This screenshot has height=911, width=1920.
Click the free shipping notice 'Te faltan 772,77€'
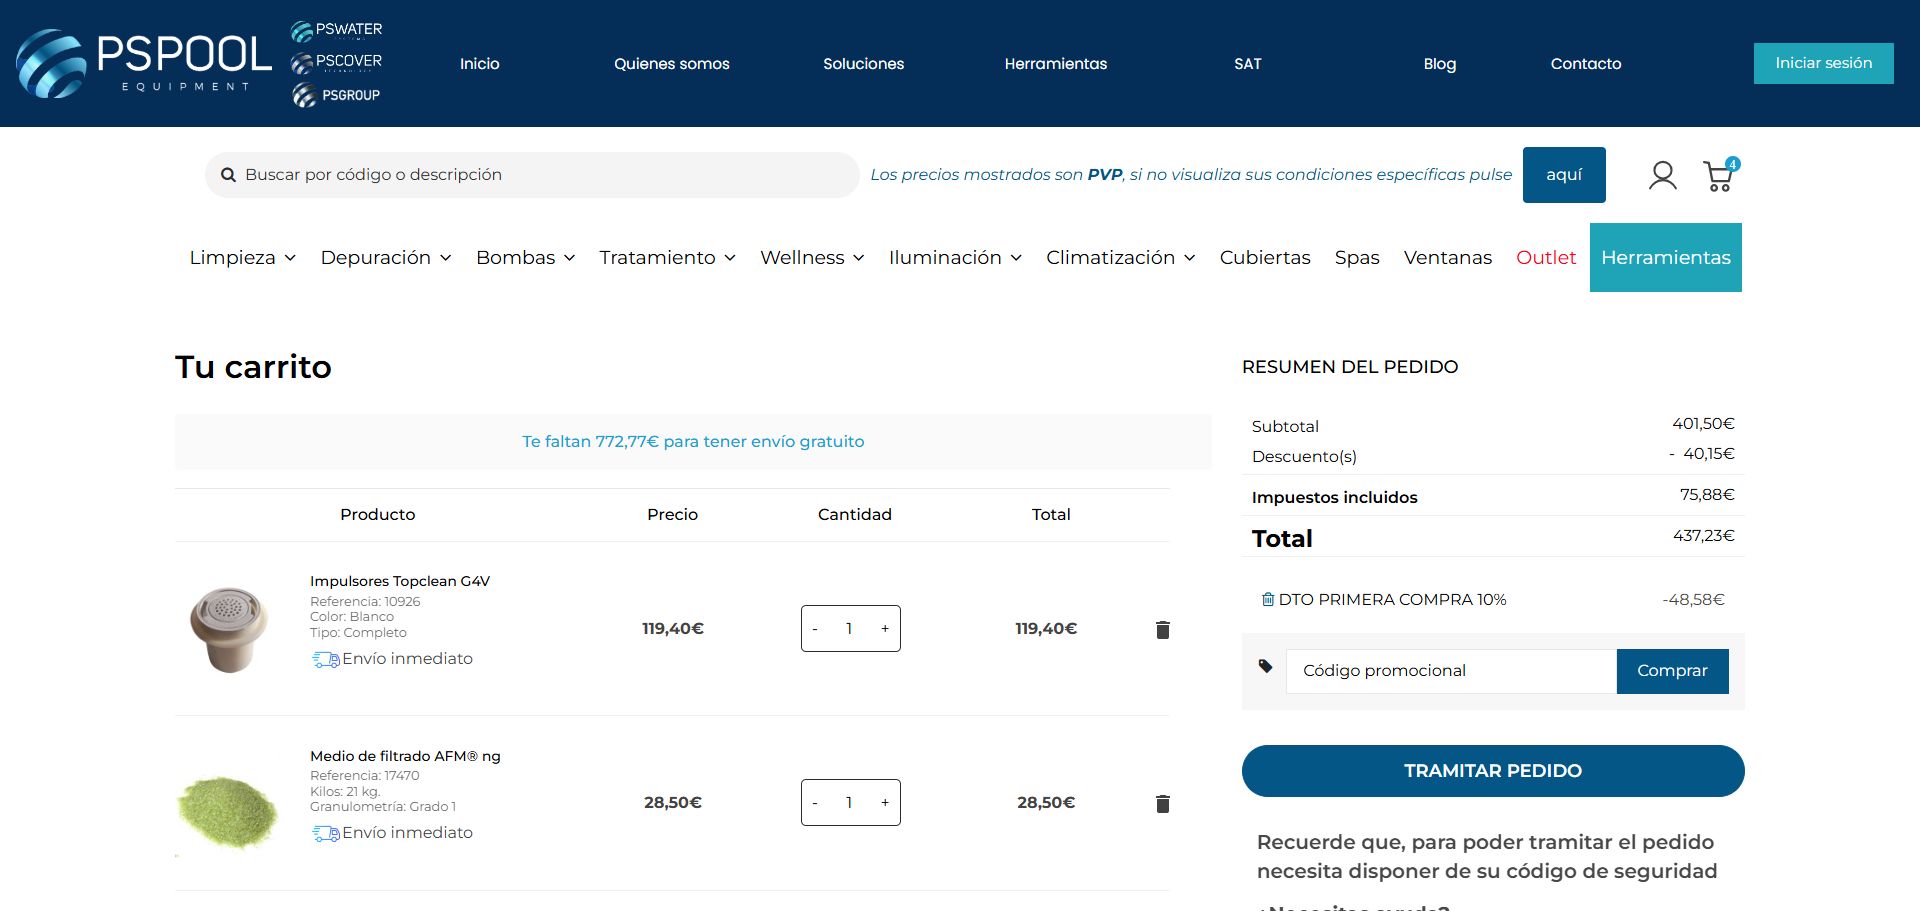coord(693,442)
